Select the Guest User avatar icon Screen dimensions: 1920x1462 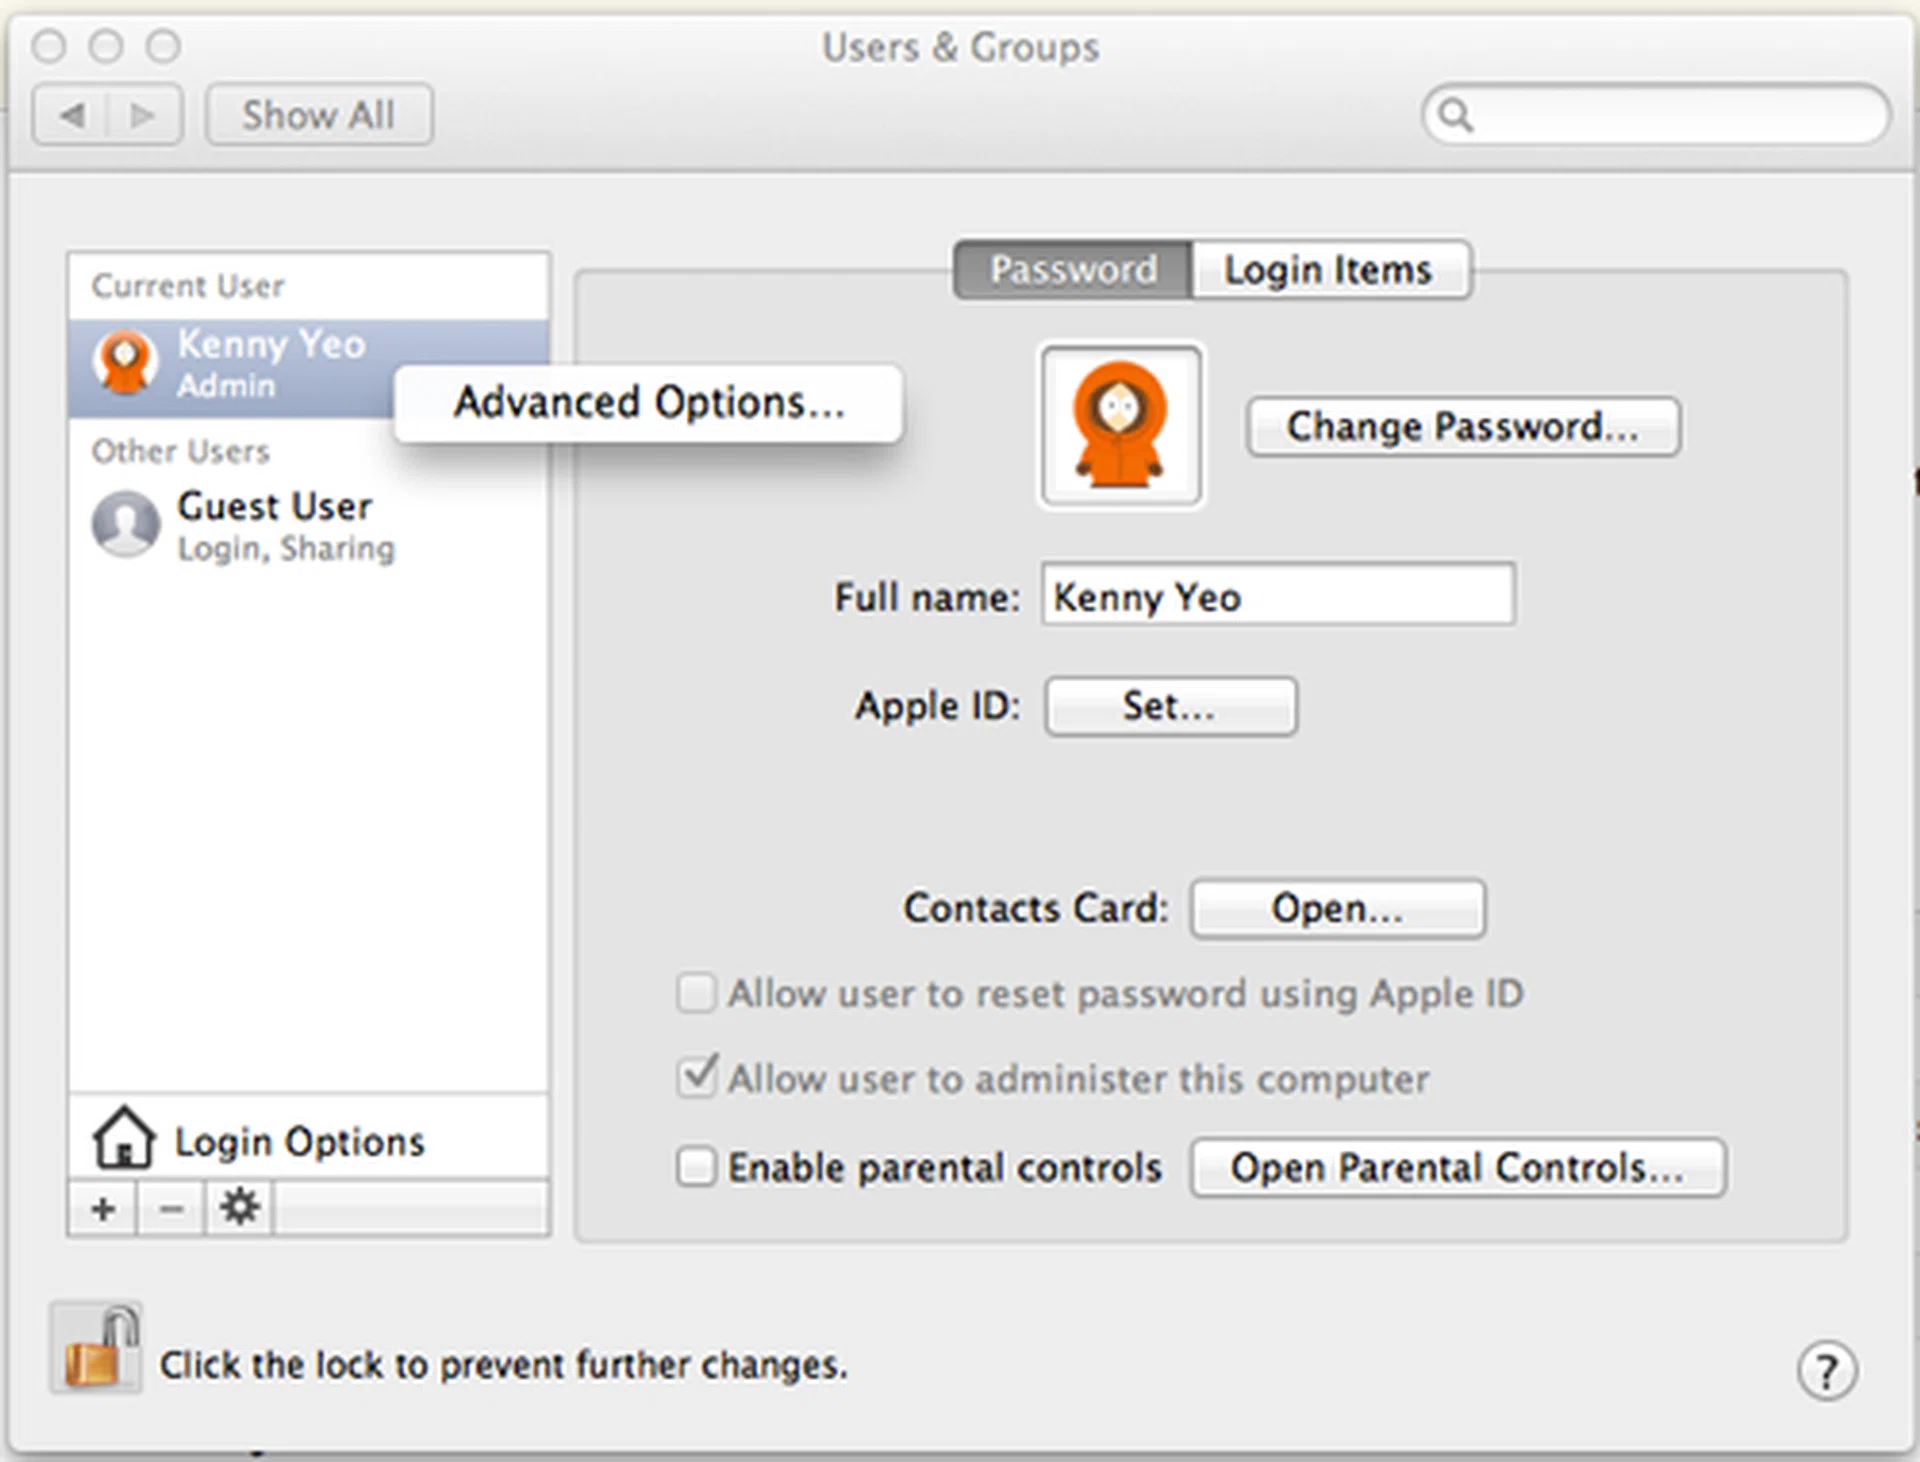click(125, 524)
